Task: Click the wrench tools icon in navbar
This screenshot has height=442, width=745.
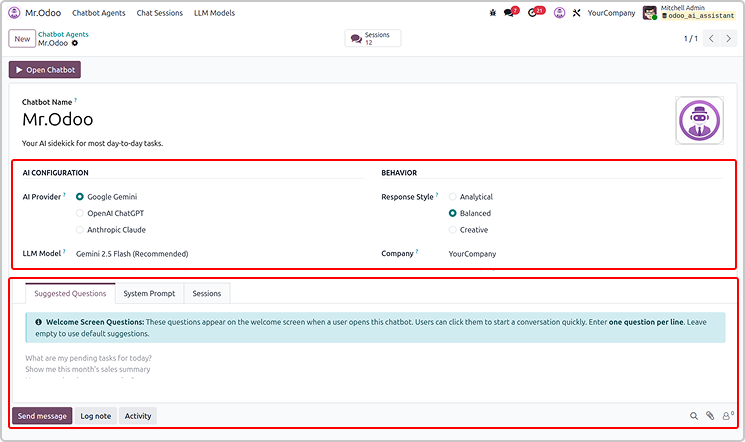Action: (x=576, y=13)
